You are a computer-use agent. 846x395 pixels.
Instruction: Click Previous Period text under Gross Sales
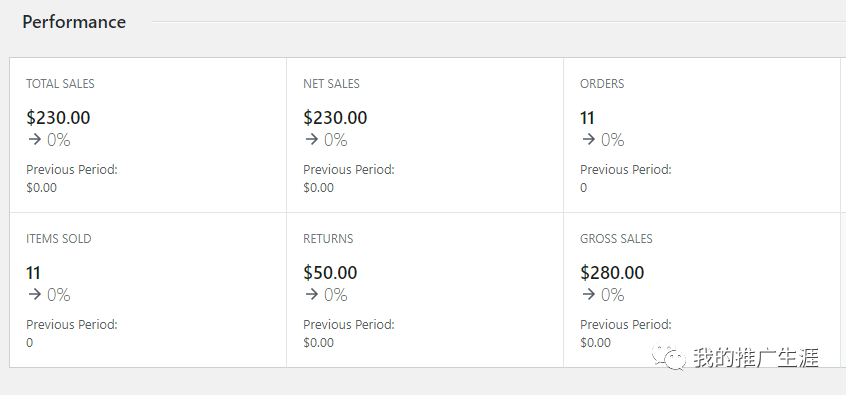[626, 324]
